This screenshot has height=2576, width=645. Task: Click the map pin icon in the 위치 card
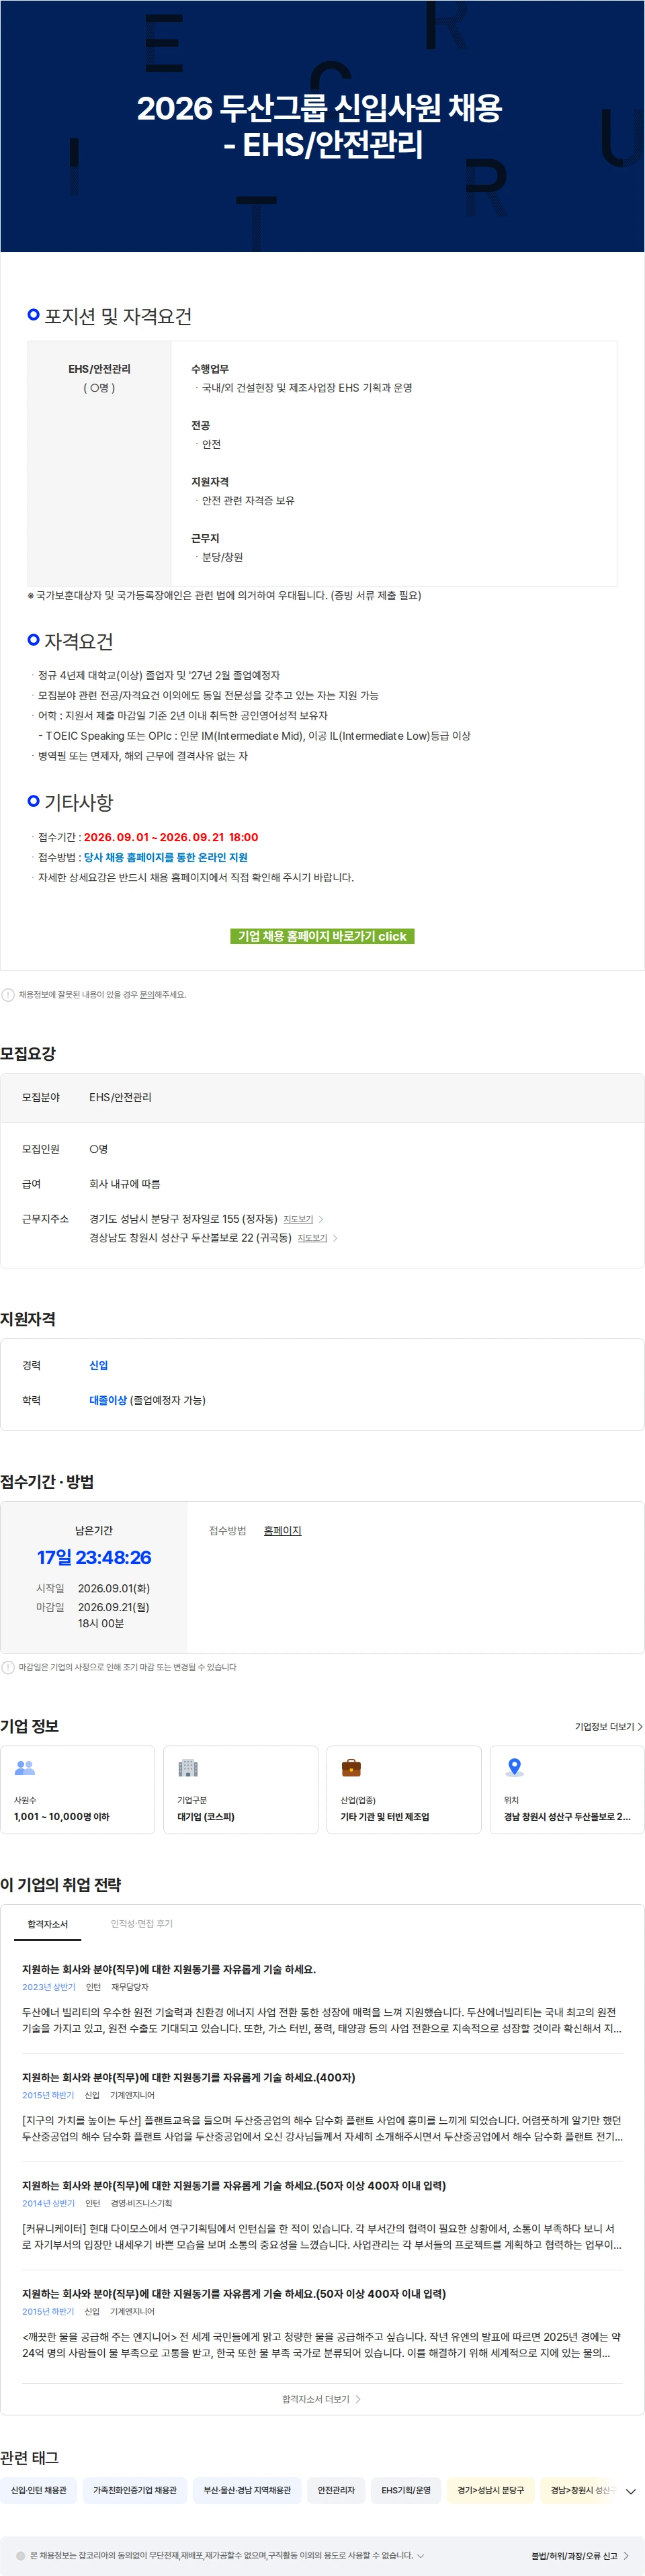pyautogui.click(x=514, y=1768)
